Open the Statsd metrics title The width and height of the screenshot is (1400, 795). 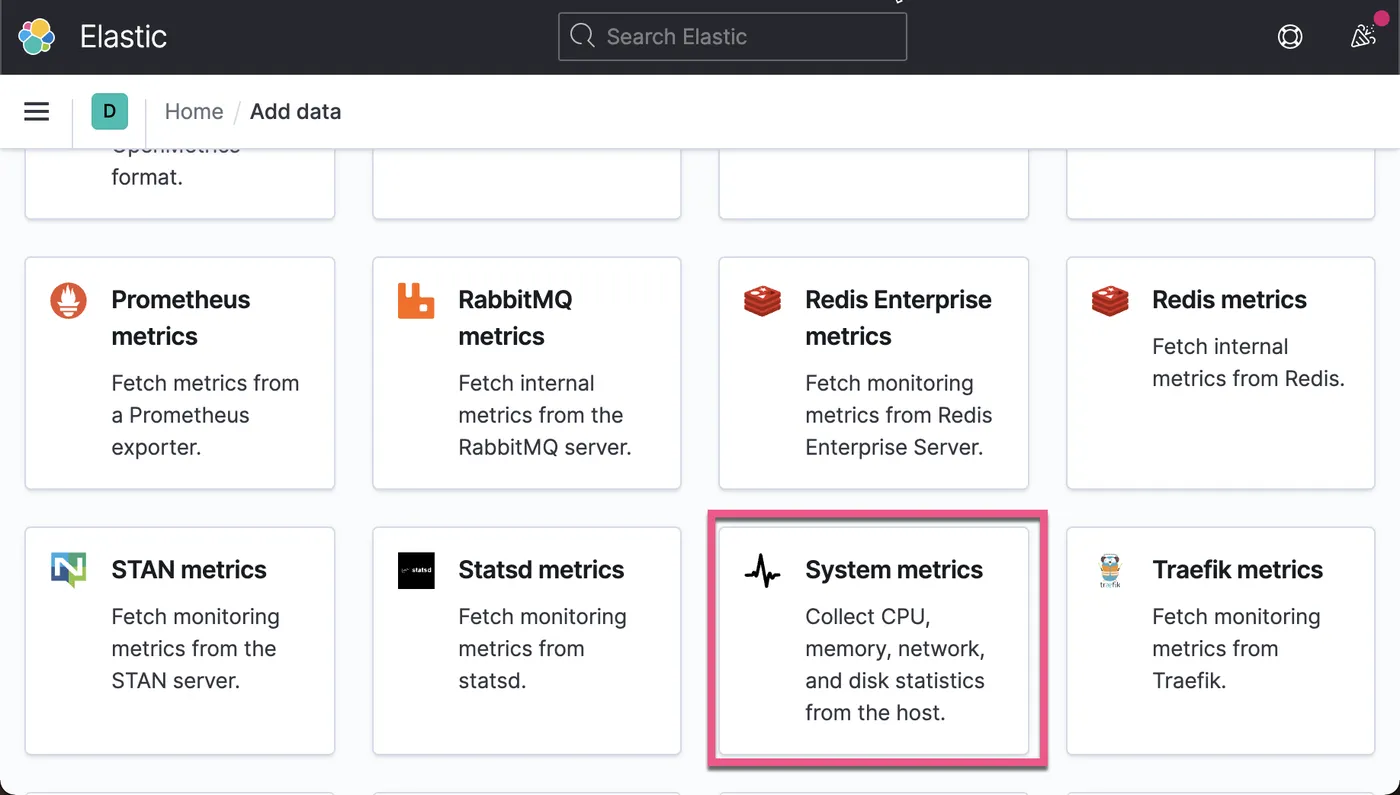click(541, 570)
